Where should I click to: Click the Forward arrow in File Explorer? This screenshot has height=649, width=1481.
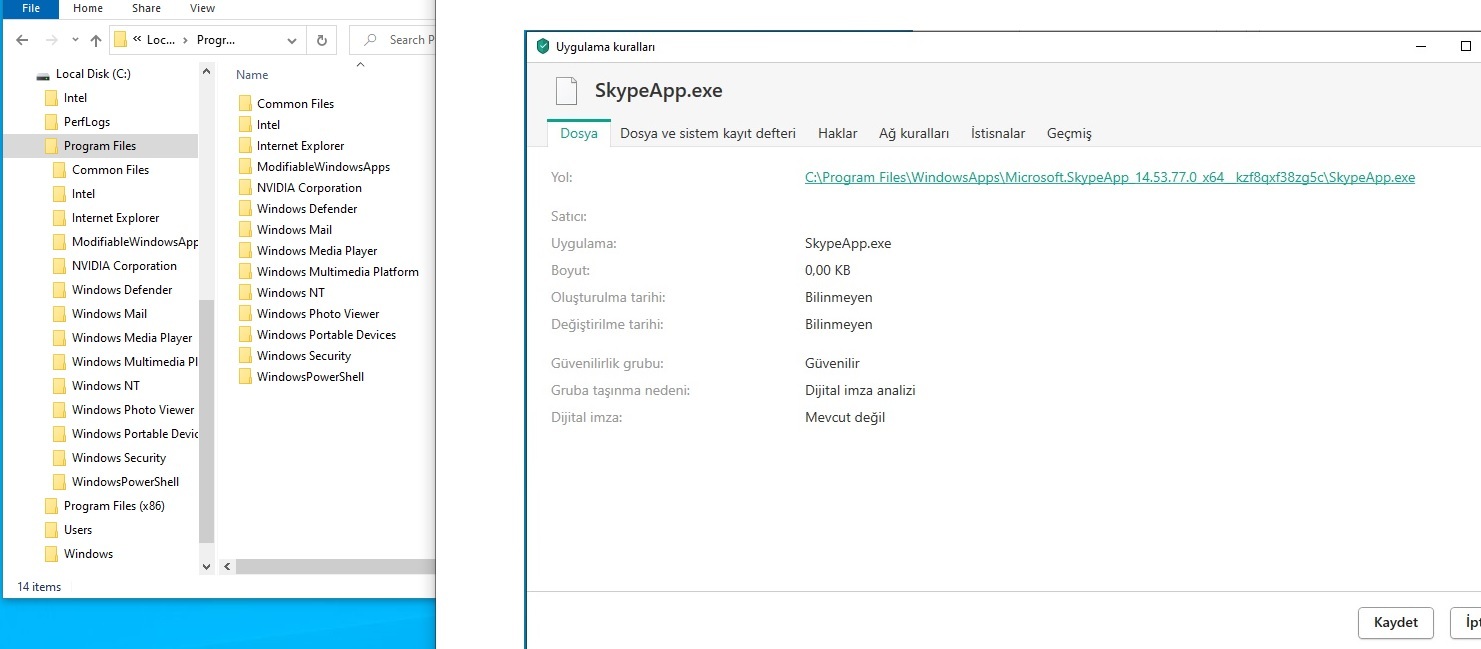pos(50,40)
